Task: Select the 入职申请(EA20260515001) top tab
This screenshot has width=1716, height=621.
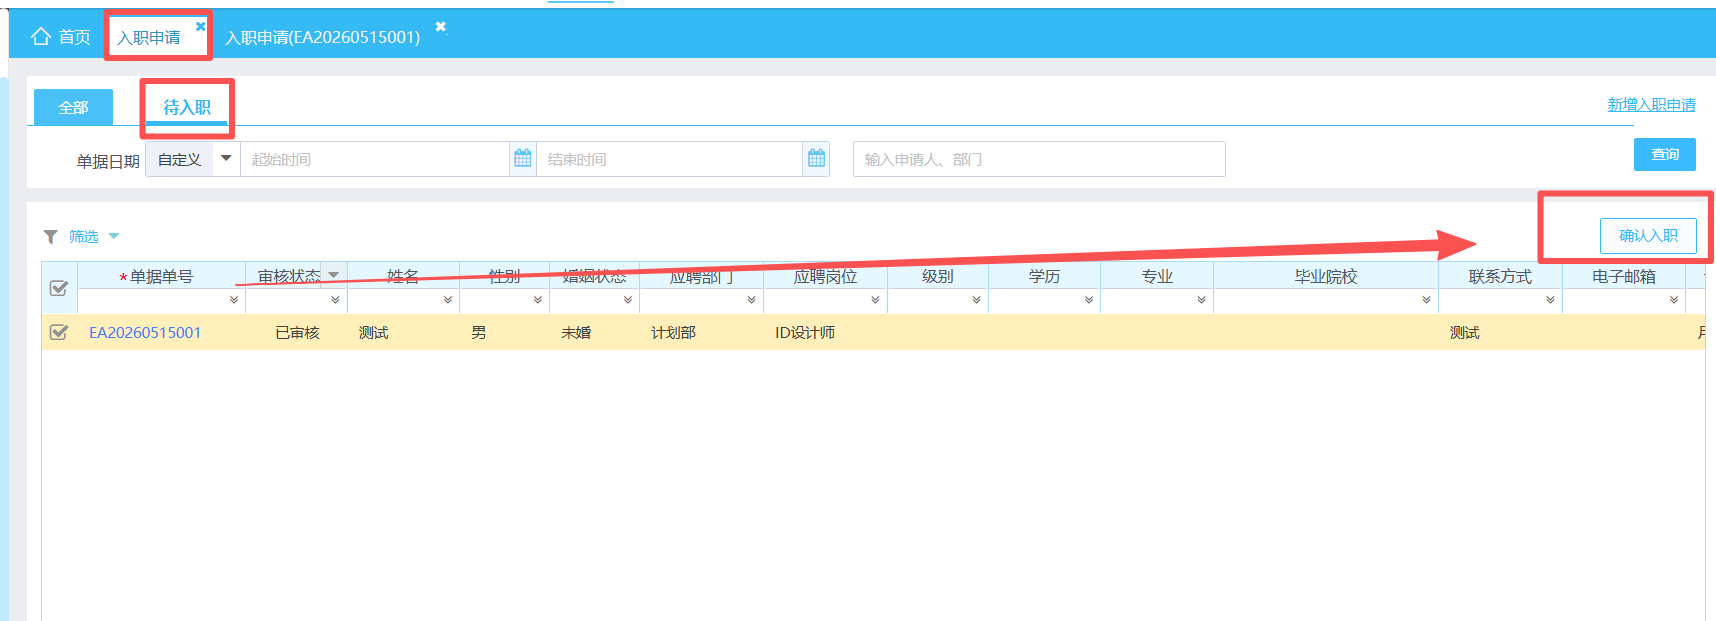Action: (x=322, y=38)
